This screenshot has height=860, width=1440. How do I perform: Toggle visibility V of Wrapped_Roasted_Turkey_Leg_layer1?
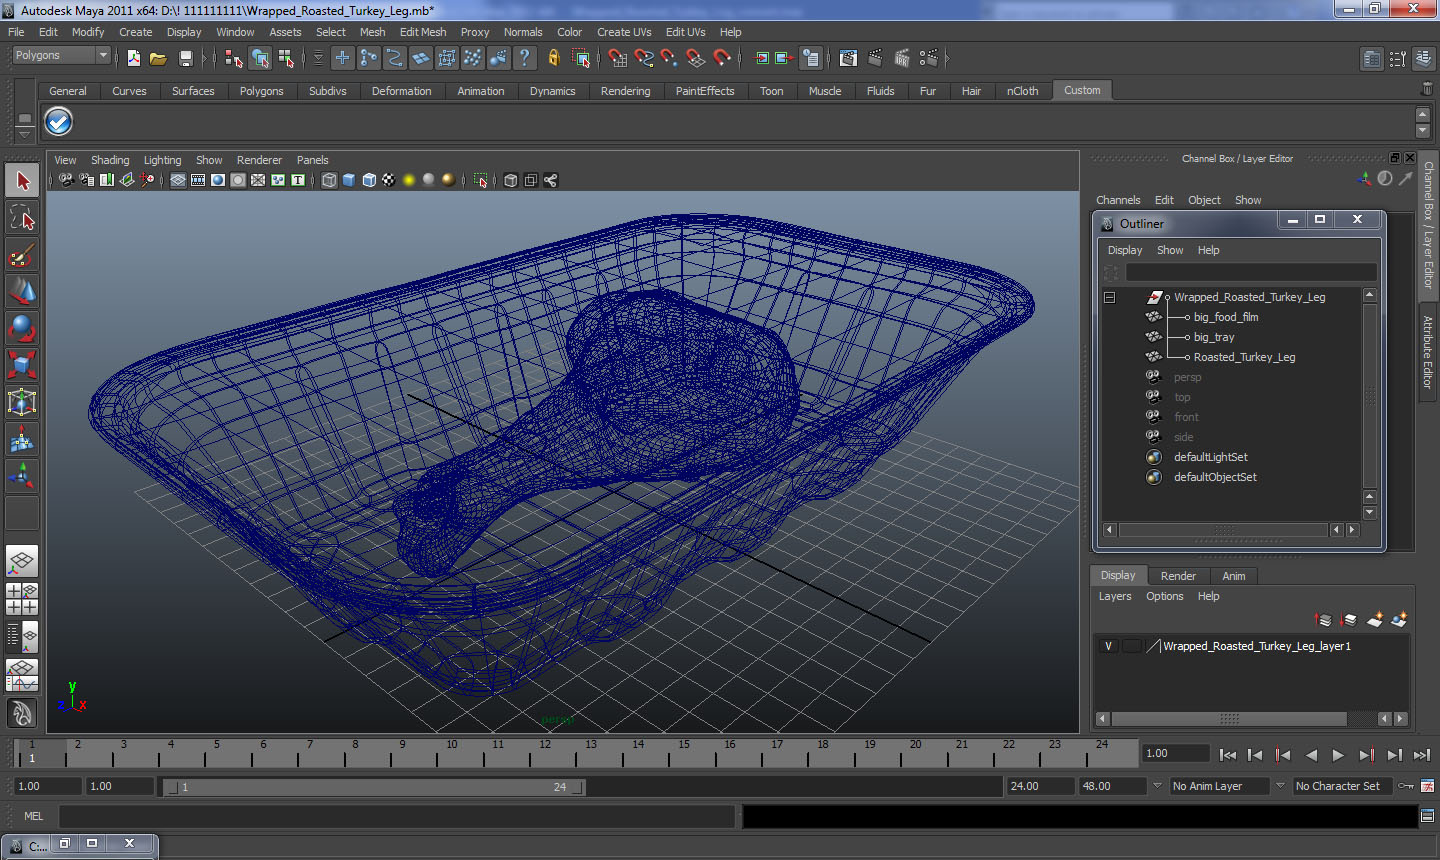coord(1108,646)
